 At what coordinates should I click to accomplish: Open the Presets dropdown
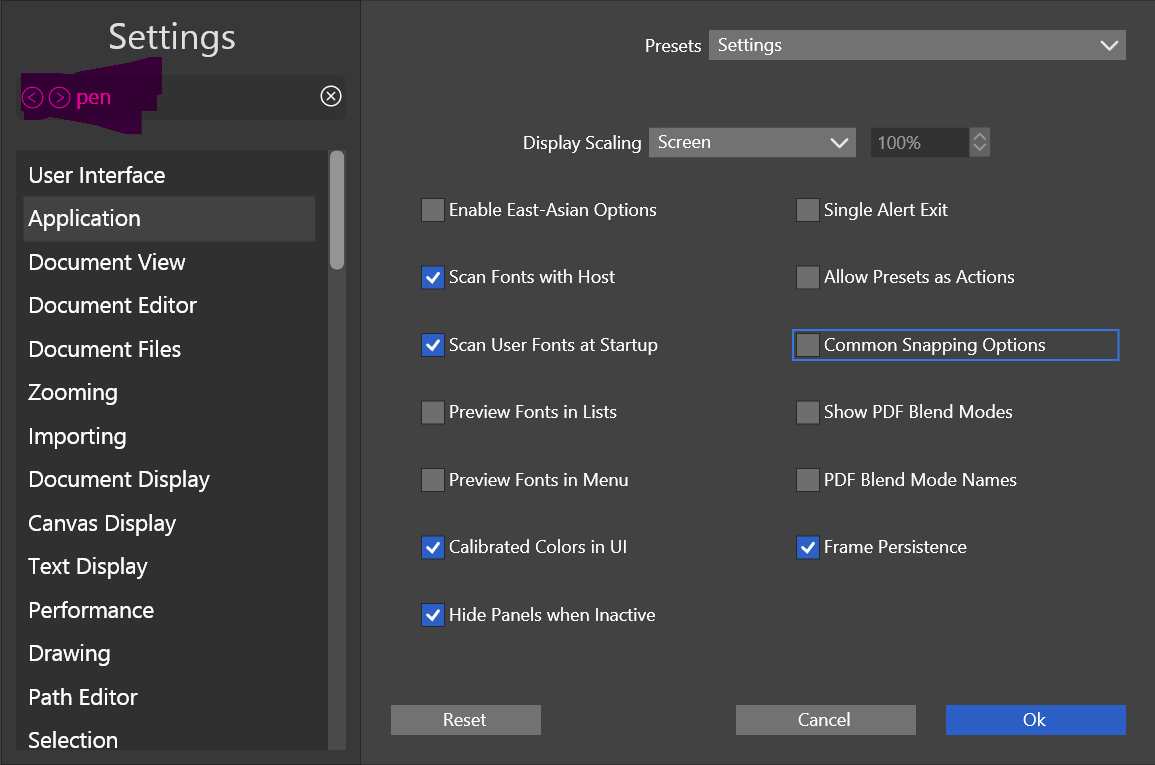click(917, 45)
